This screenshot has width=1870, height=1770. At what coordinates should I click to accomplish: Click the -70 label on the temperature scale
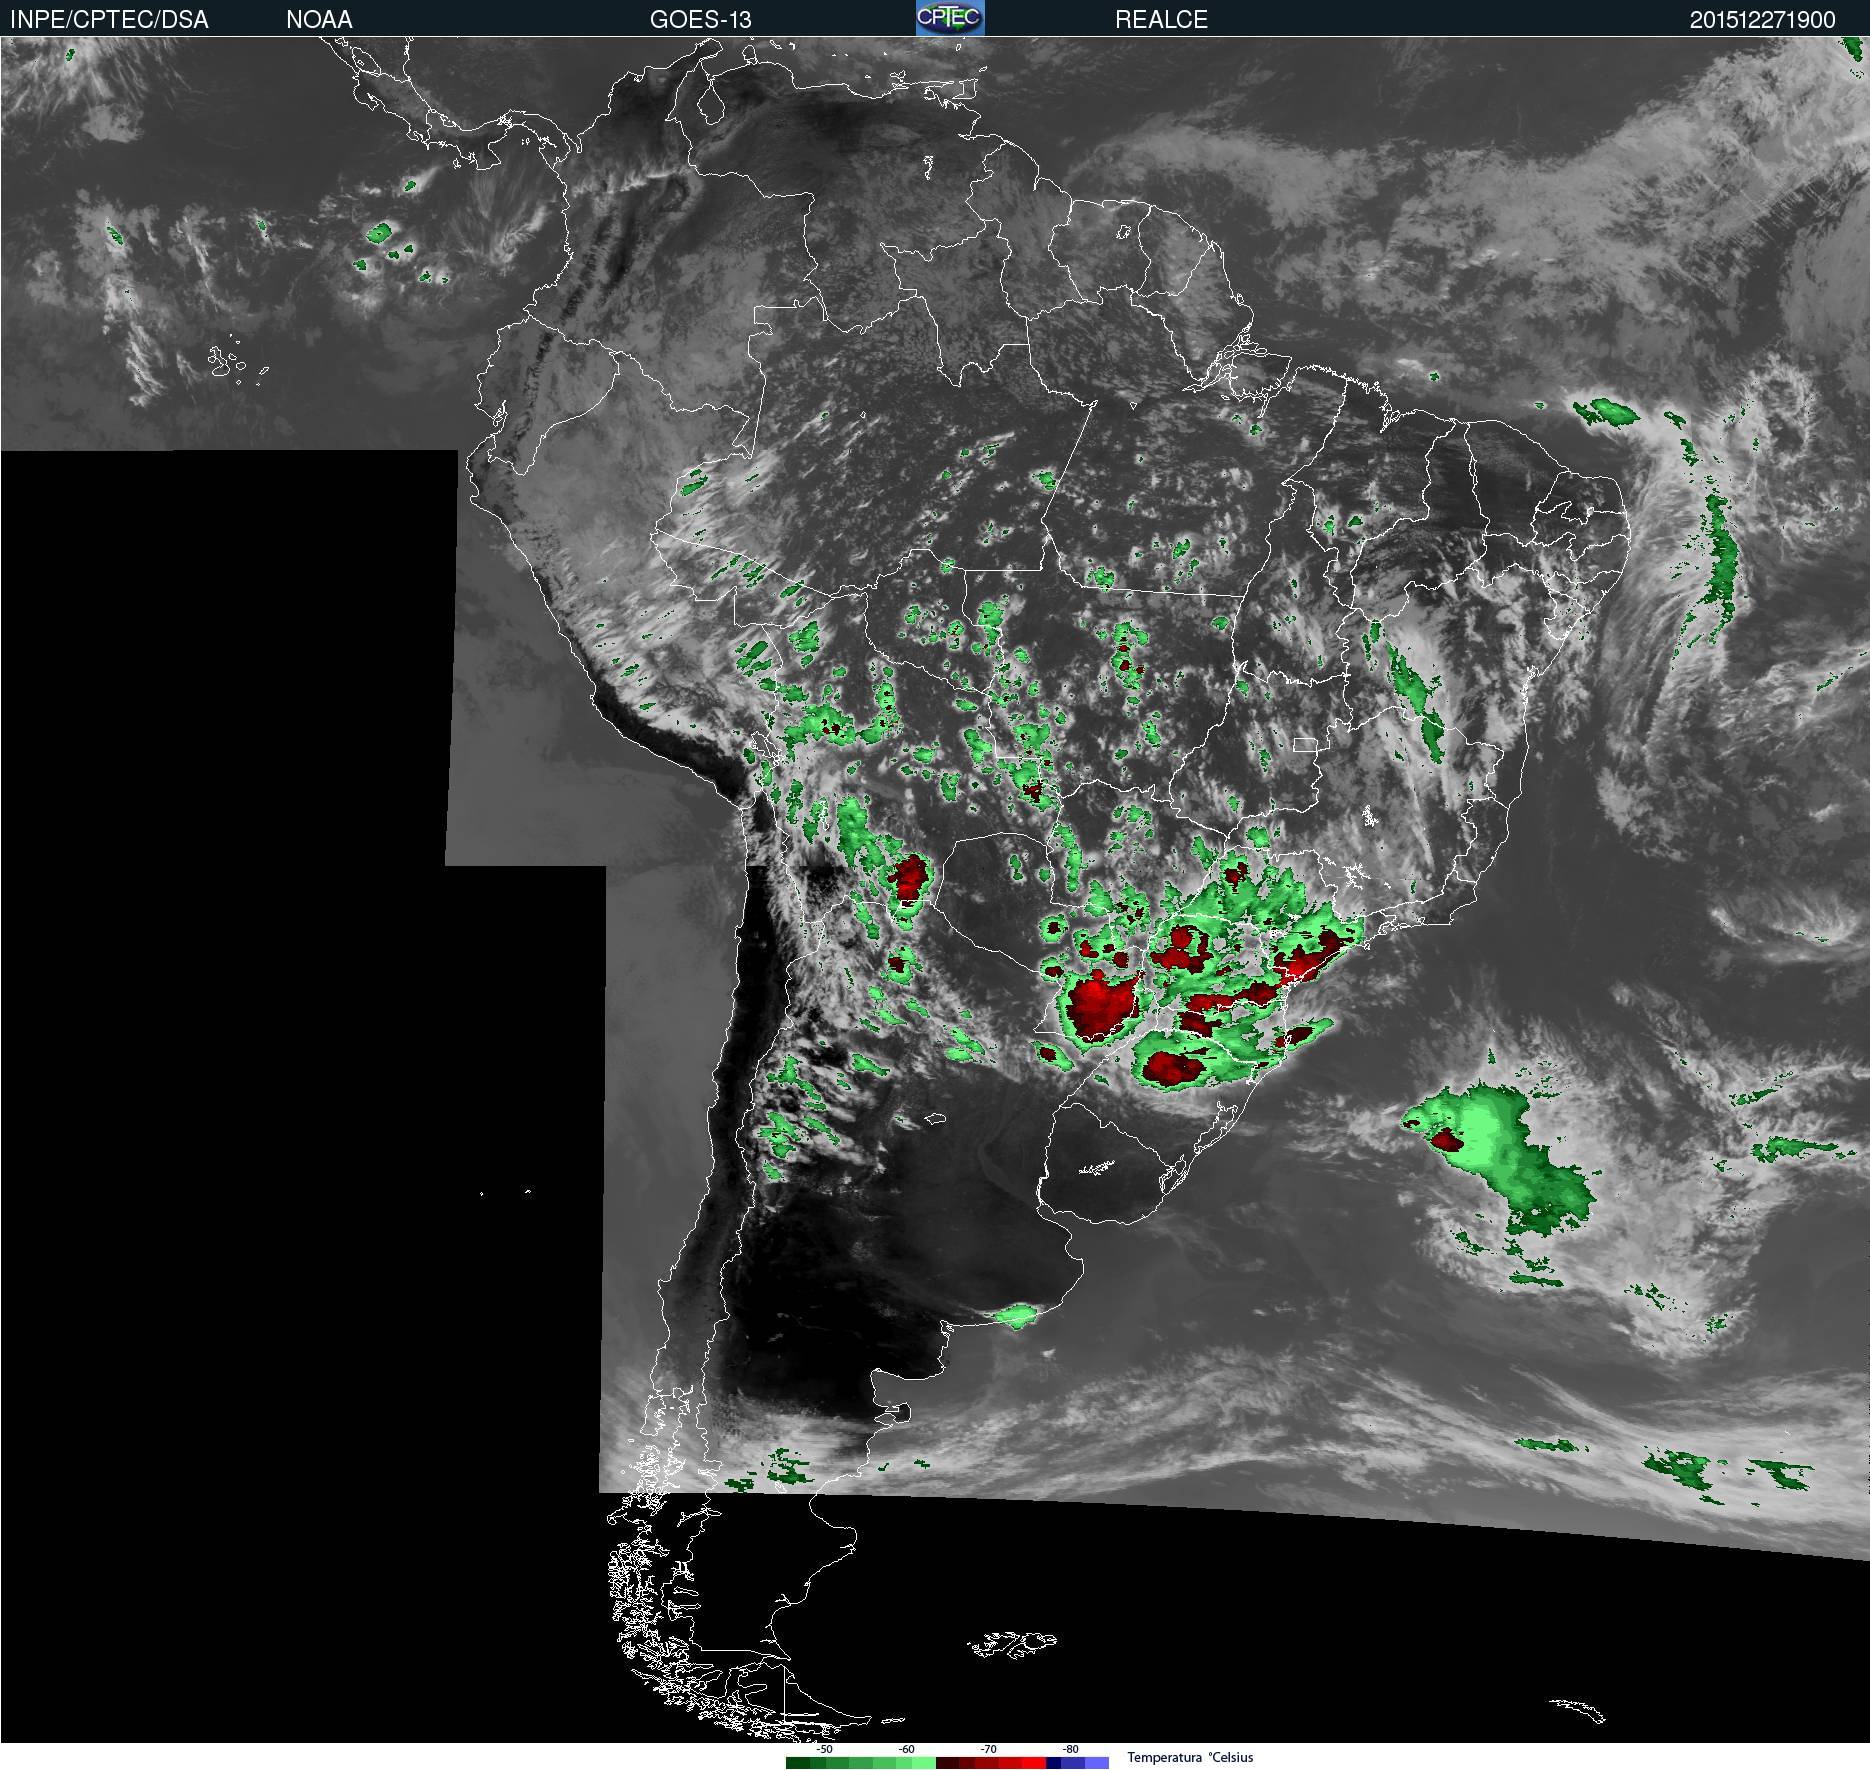[x=988, y=1749]
